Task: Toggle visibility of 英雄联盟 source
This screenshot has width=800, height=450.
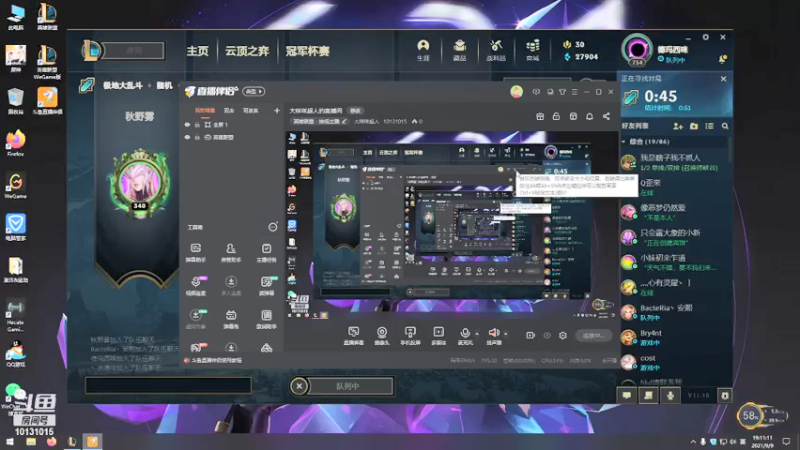Action: point(187,137)
